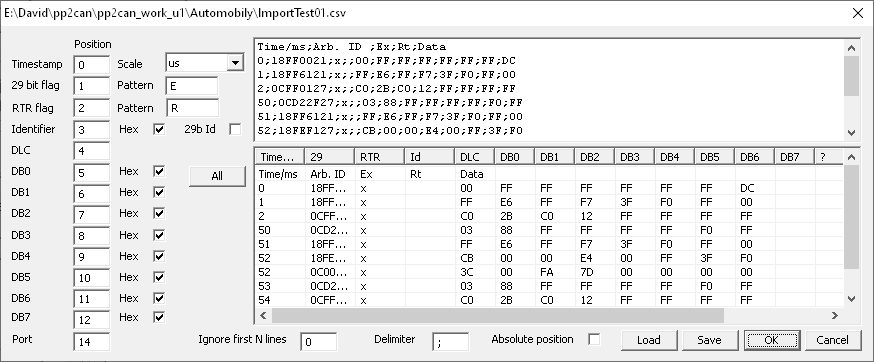Click the All button

217,176
